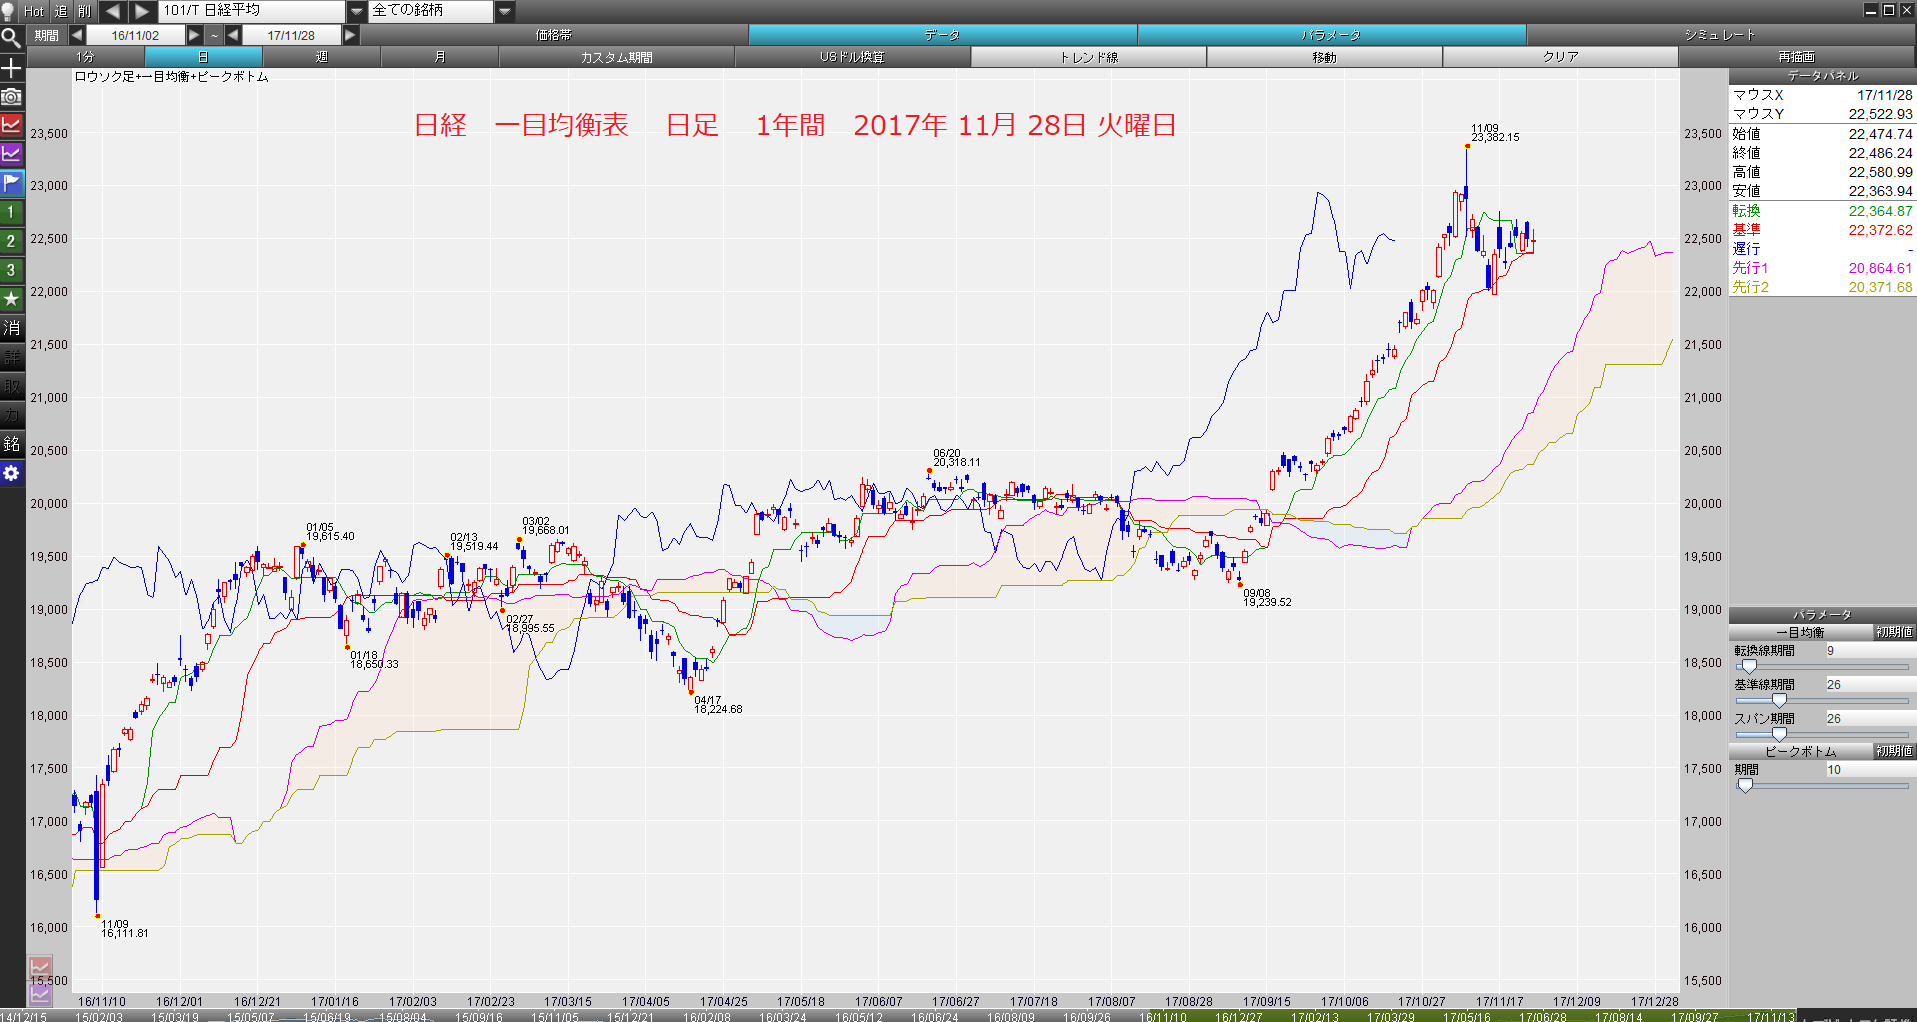This screenshot has height=1022, width=1917.
Task: Click the 消 (erase) sidebar button
Action: [11, 328]
